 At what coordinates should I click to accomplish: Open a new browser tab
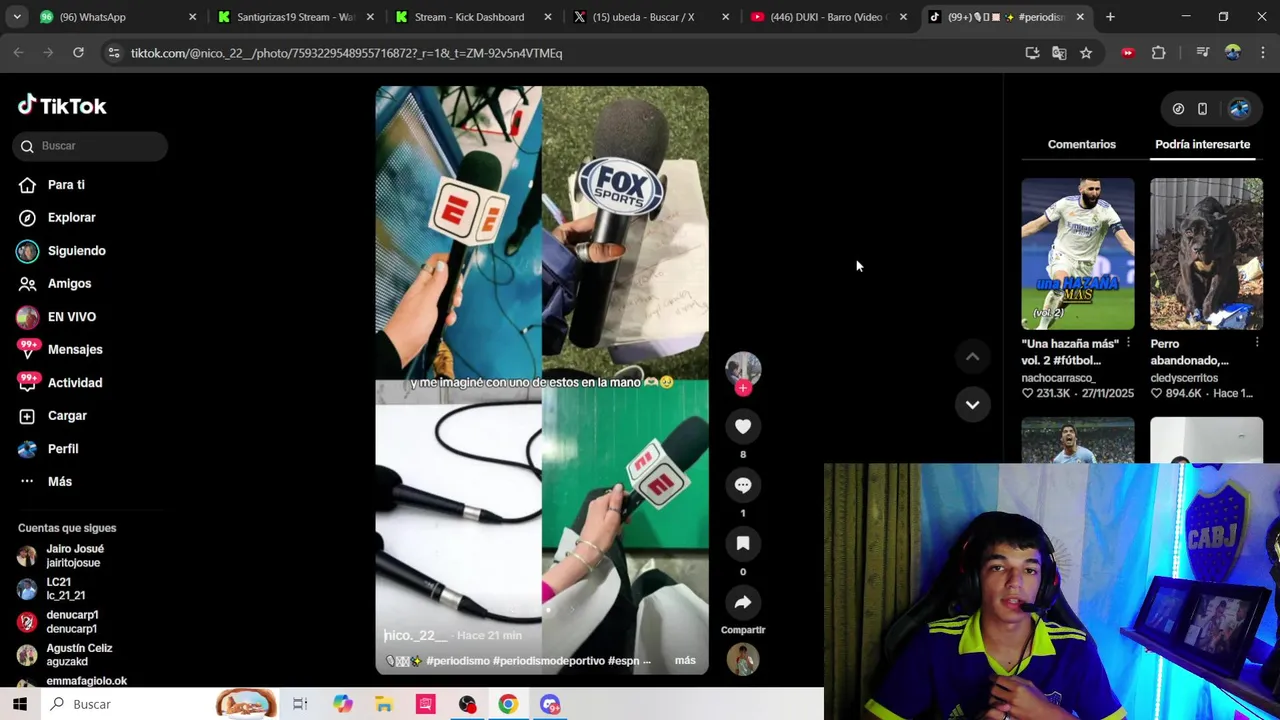click(1110, 17)
